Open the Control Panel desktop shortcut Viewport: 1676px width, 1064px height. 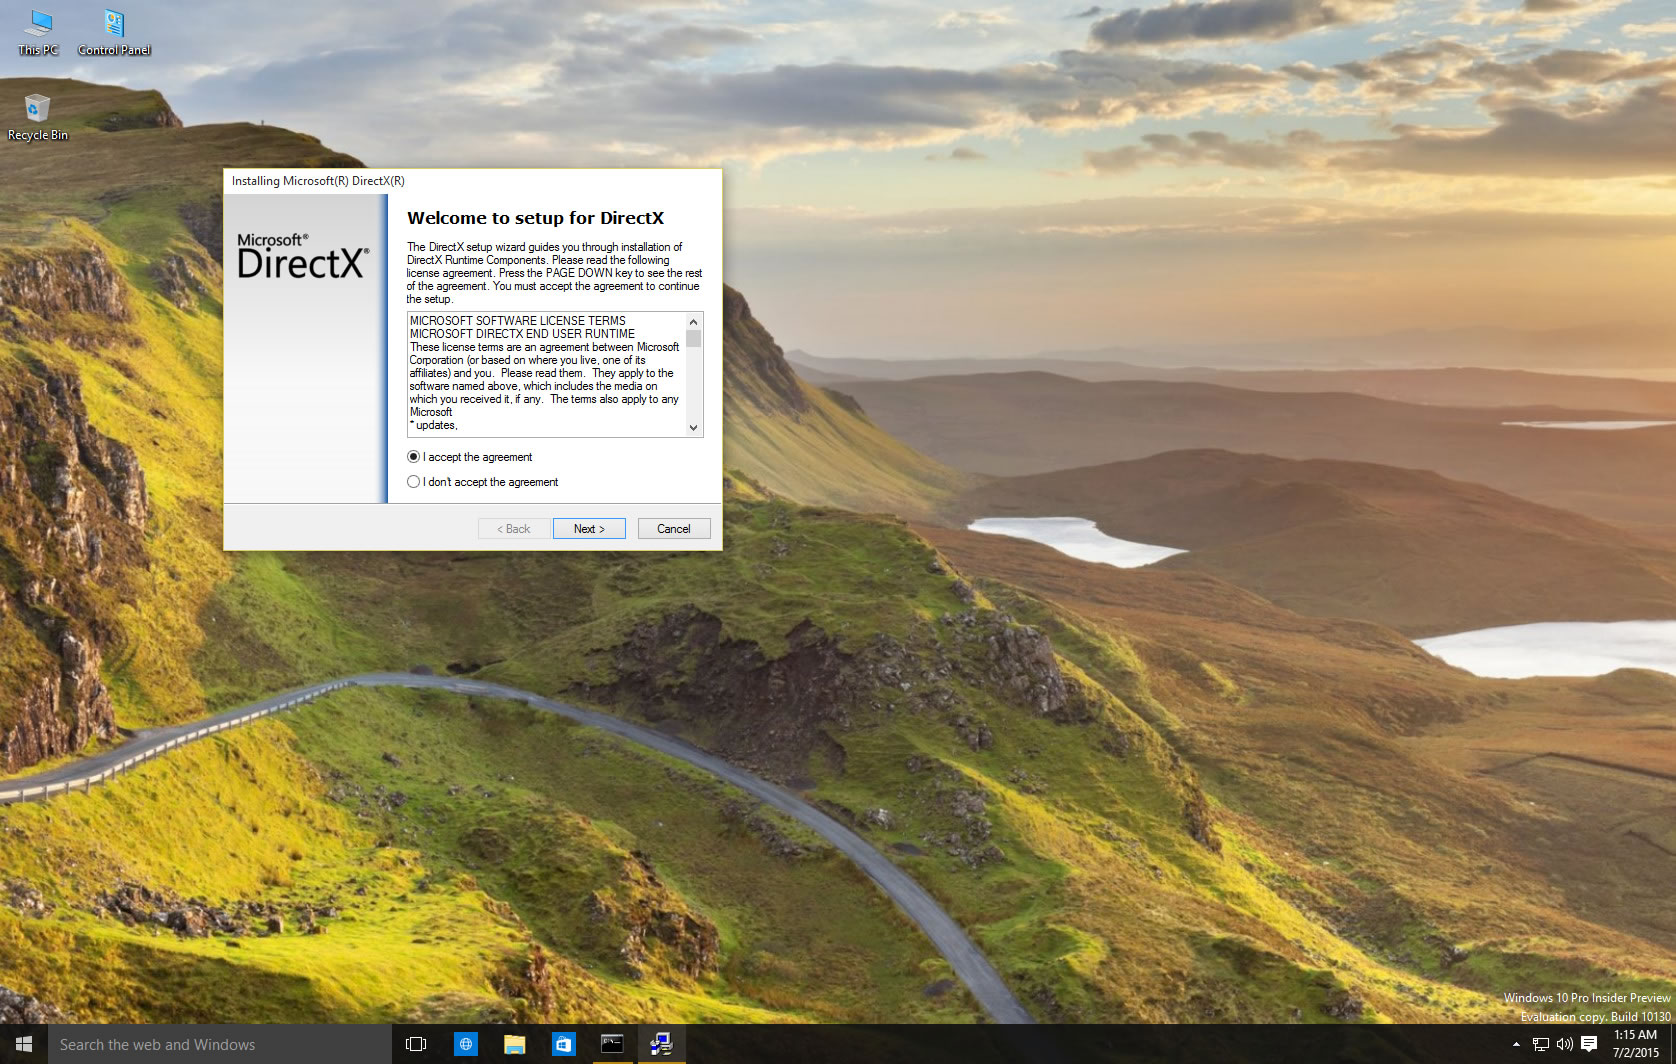coord(114,30)
